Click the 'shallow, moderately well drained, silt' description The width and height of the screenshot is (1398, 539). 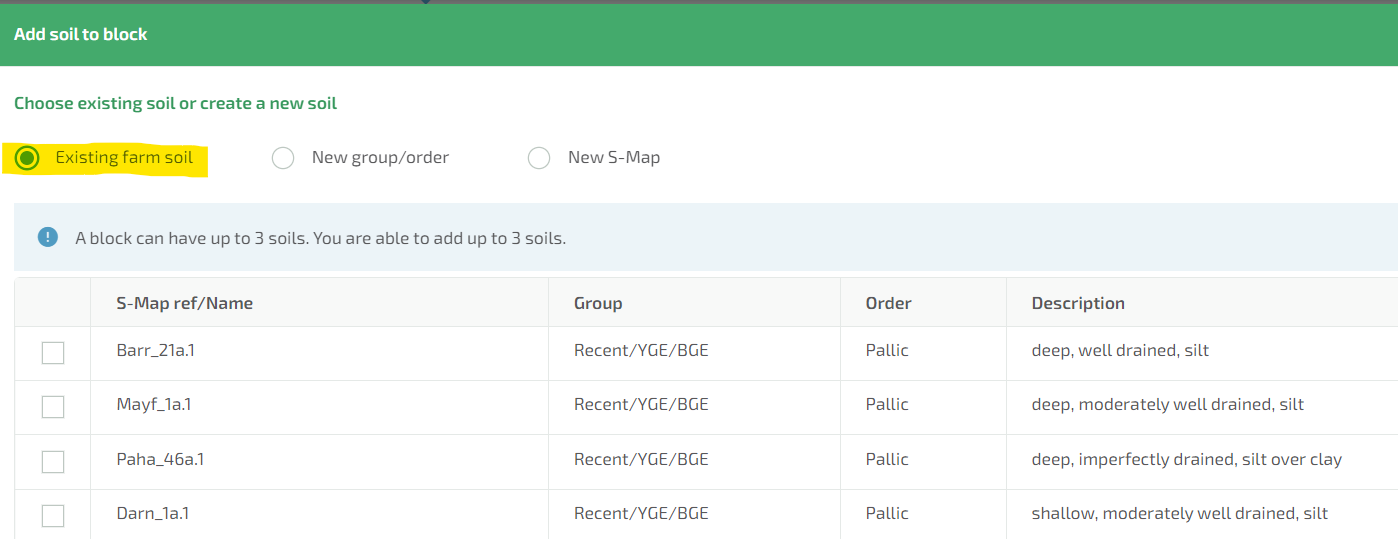[x=1179, y=513]
